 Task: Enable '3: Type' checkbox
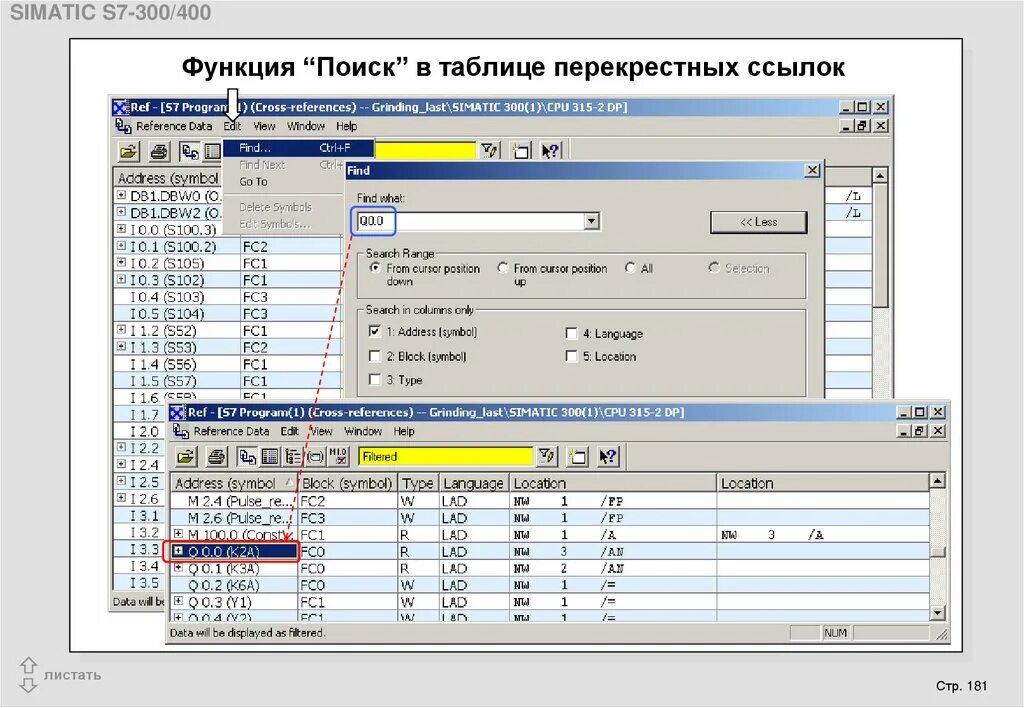point(375,379)
